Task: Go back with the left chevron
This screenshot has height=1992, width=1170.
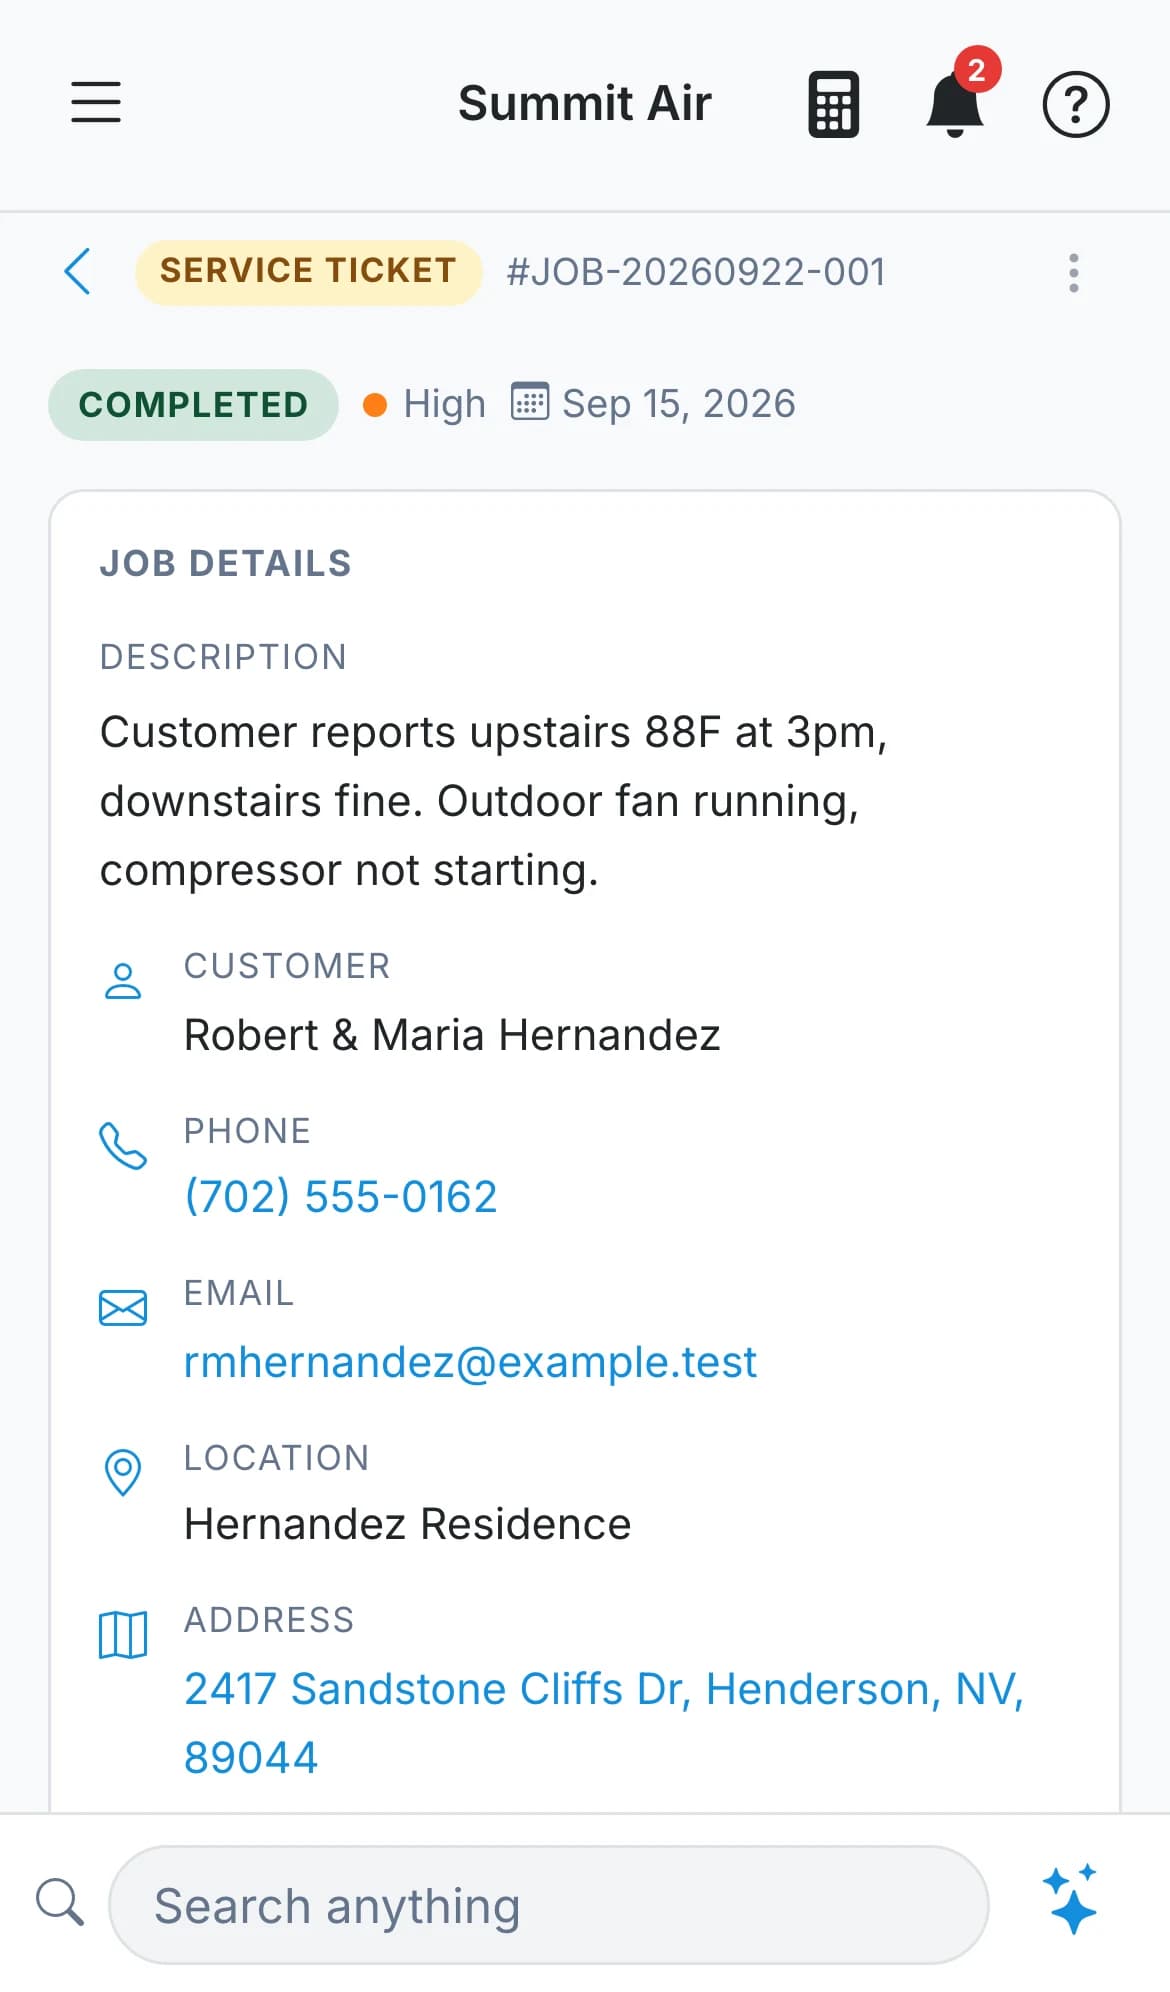Action: point(77,271)
